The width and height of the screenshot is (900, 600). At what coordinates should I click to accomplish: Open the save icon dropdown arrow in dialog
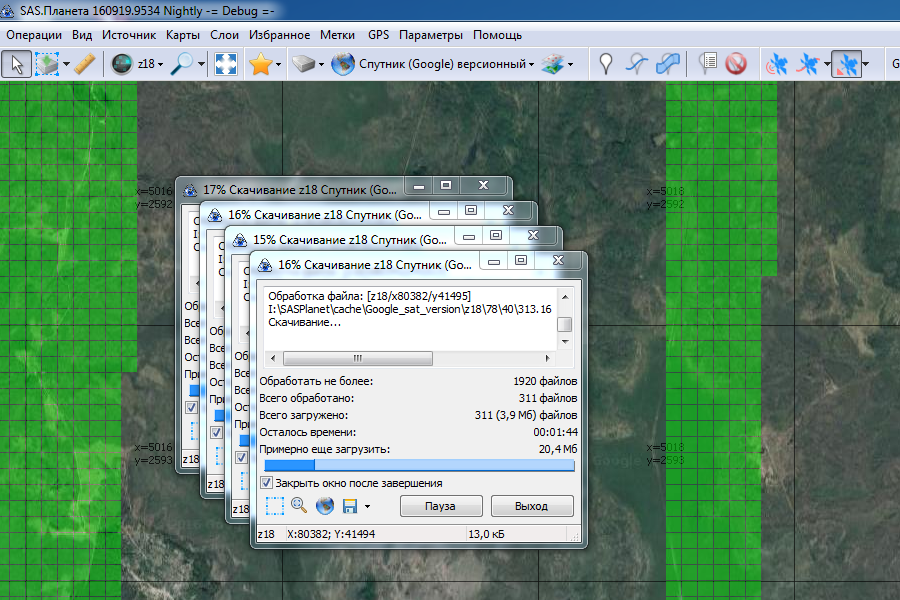click(x=367, y=507)
